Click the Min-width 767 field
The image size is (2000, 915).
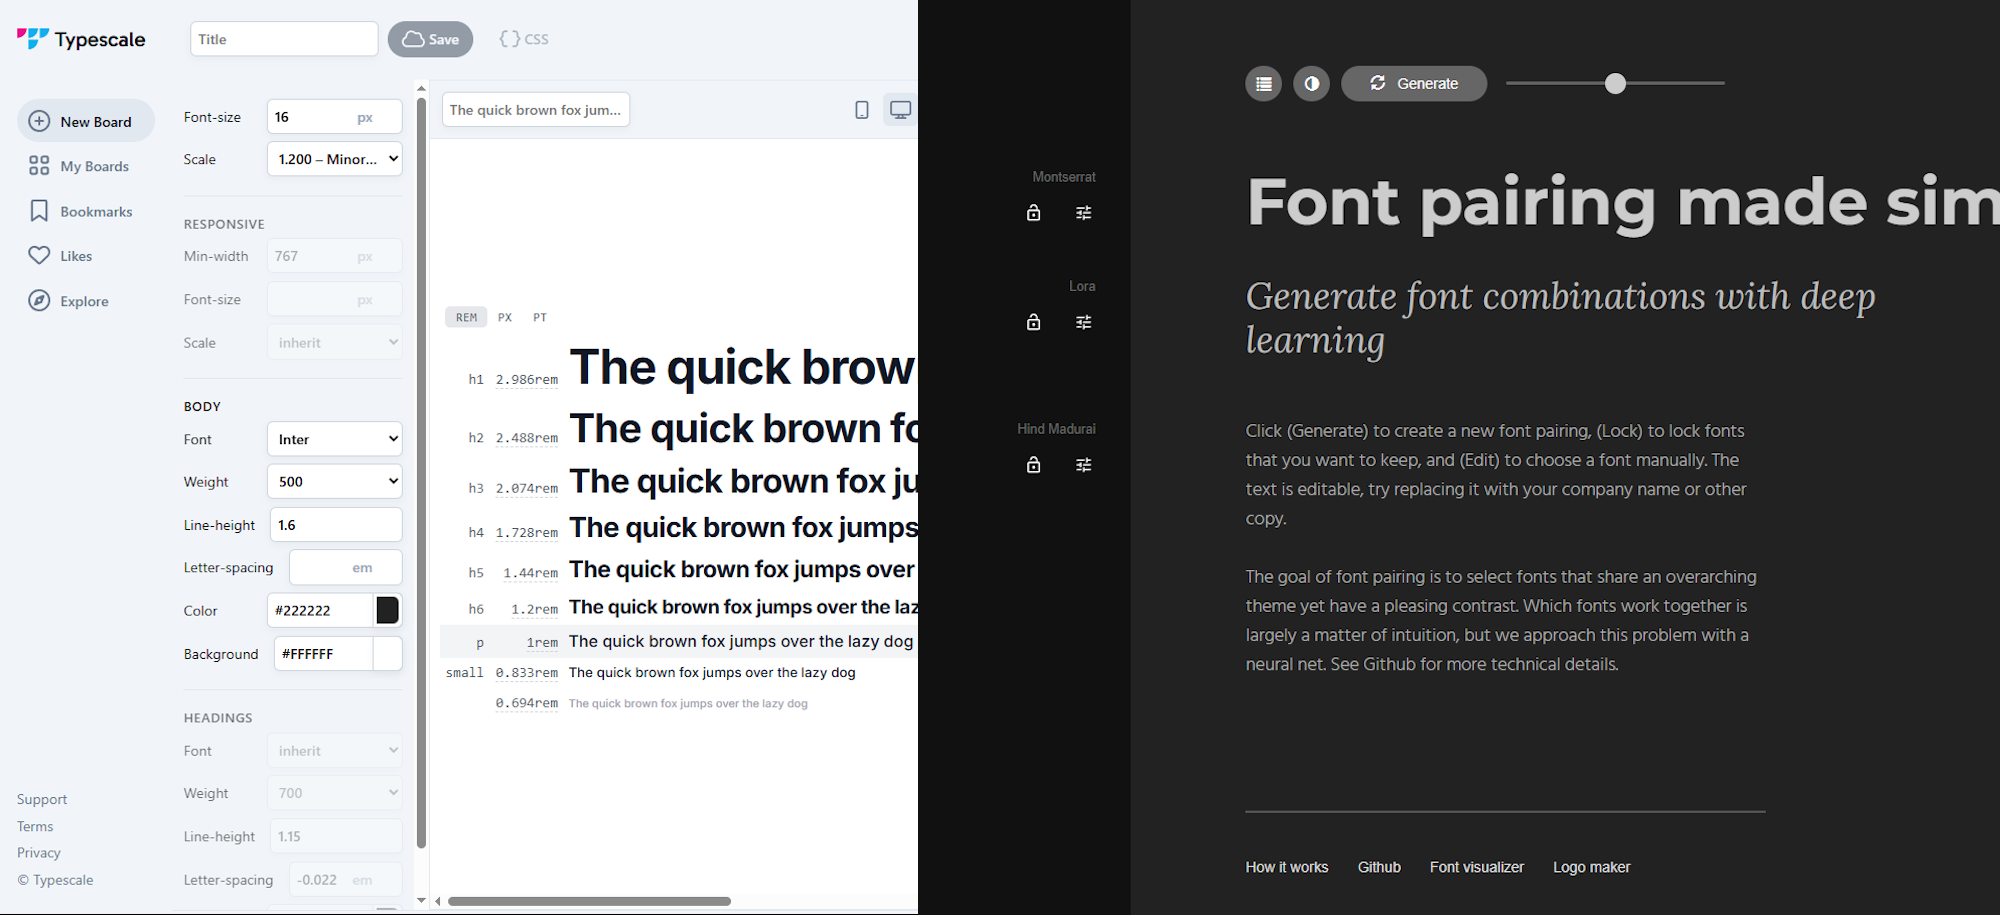point(335,256)
